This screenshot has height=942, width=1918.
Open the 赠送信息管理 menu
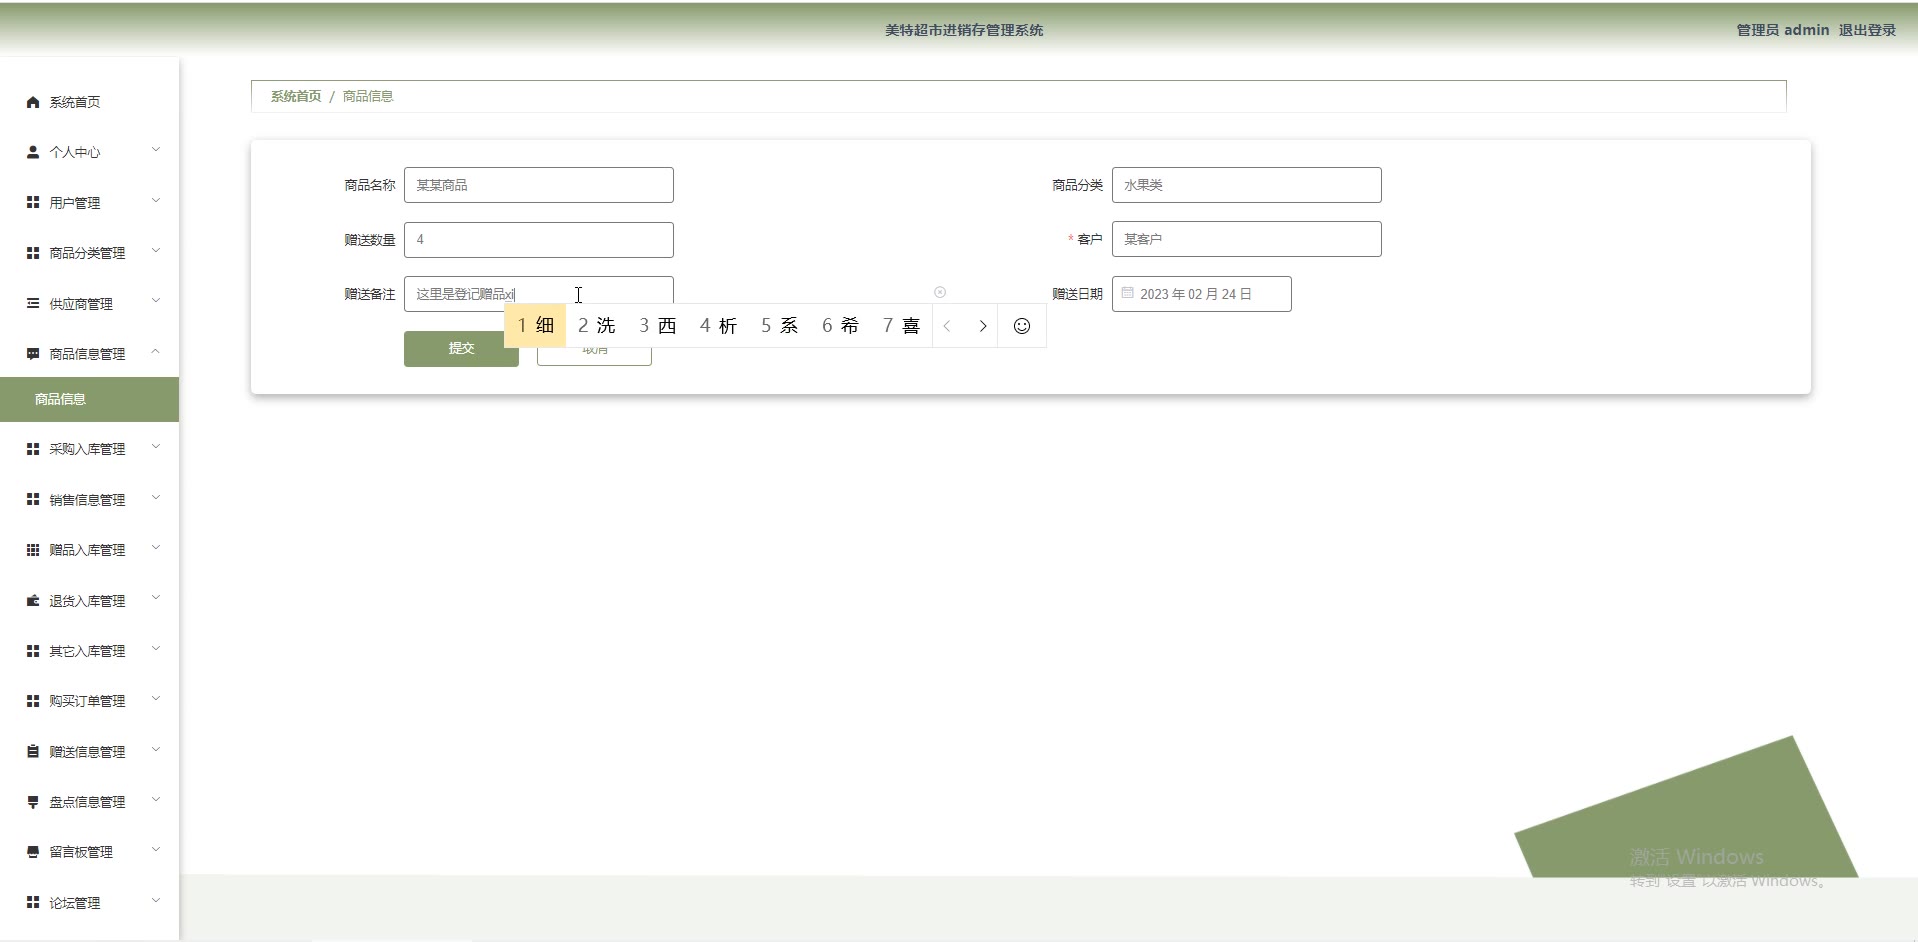click(x=89, y=752)
